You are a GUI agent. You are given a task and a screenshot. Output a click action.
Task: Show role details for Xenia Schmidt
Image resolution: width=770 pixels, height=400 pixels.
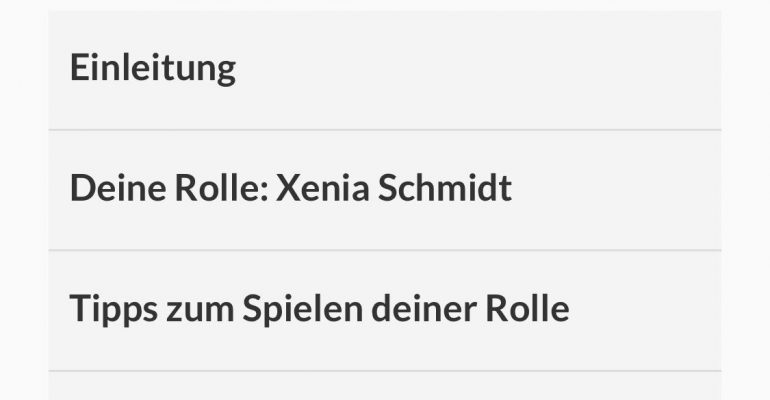pos(385,190)
